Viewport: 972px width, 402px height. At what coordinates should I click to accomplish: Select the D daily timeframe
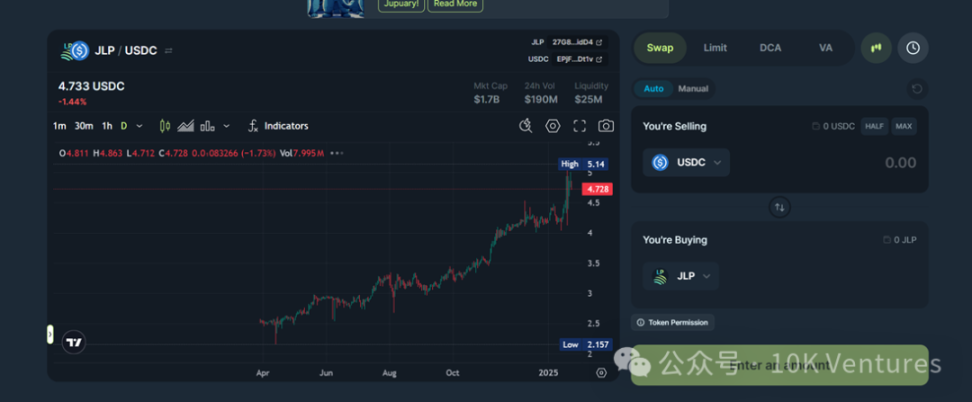pos(123,126)
